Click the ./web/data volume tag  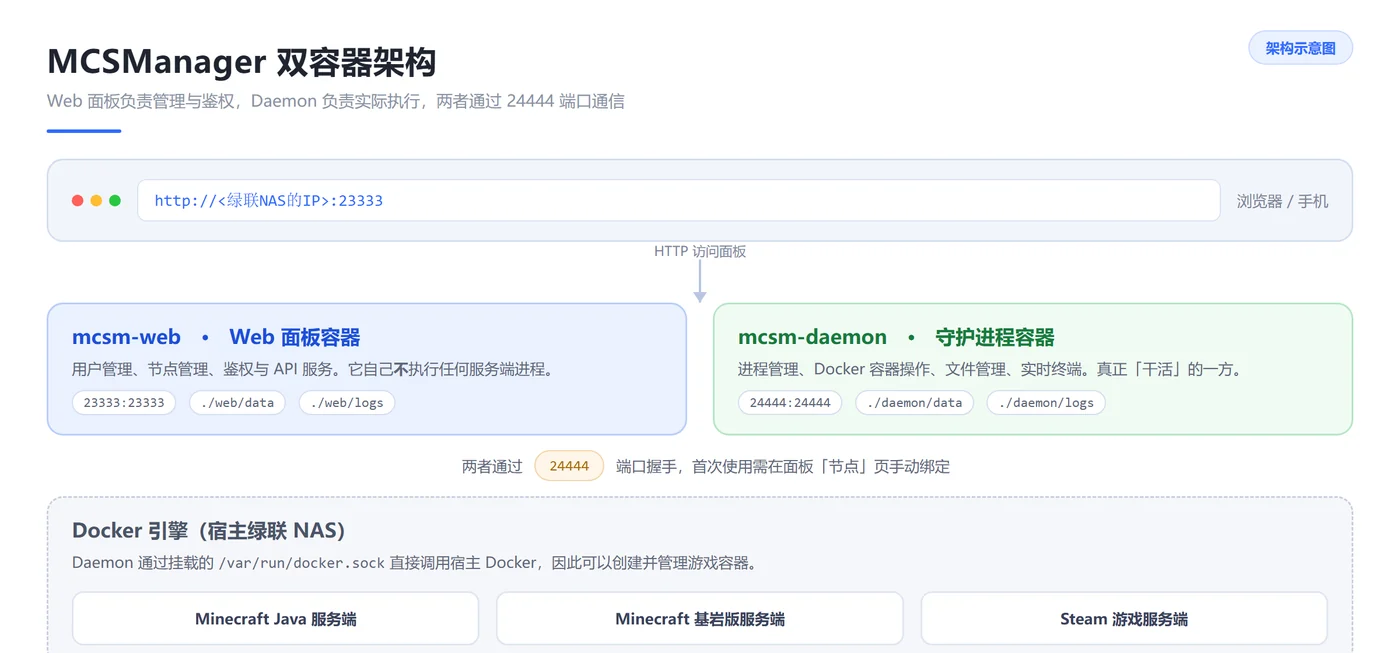tap(237, 402)
